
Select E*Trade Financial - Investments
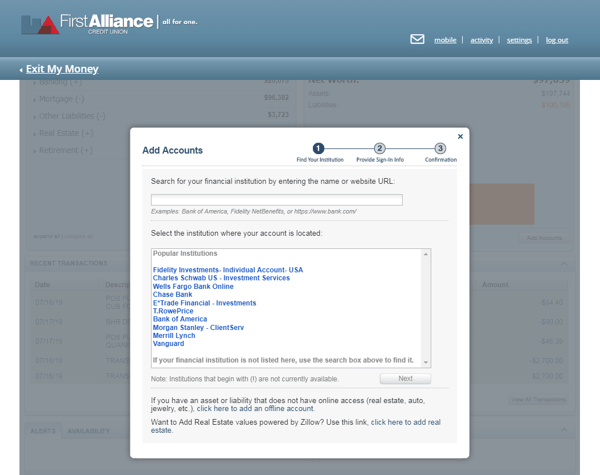tap(204, 303)
